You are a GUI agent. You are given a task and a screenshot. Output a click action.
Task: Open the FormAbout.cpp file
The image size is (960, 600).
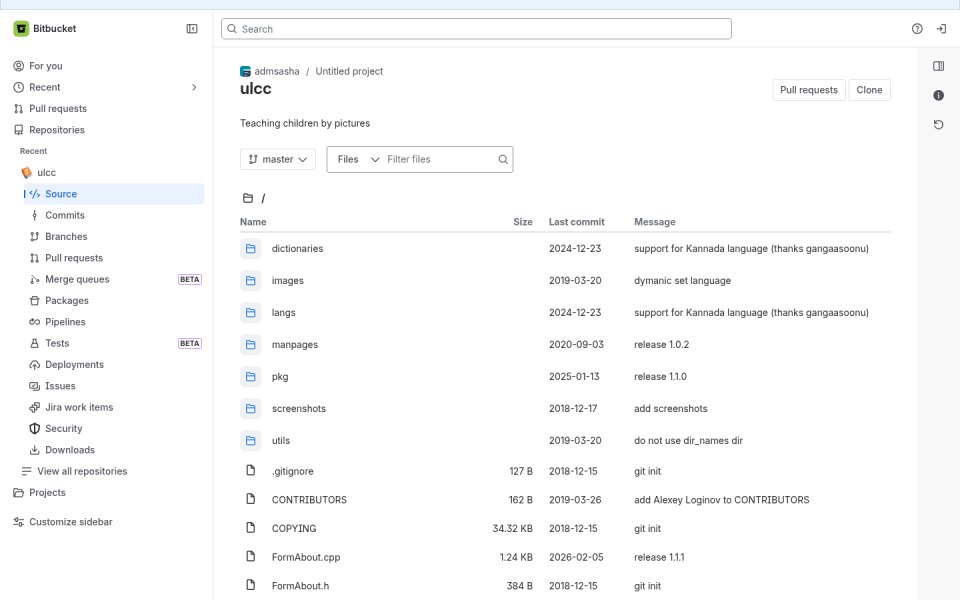point(306,557)
